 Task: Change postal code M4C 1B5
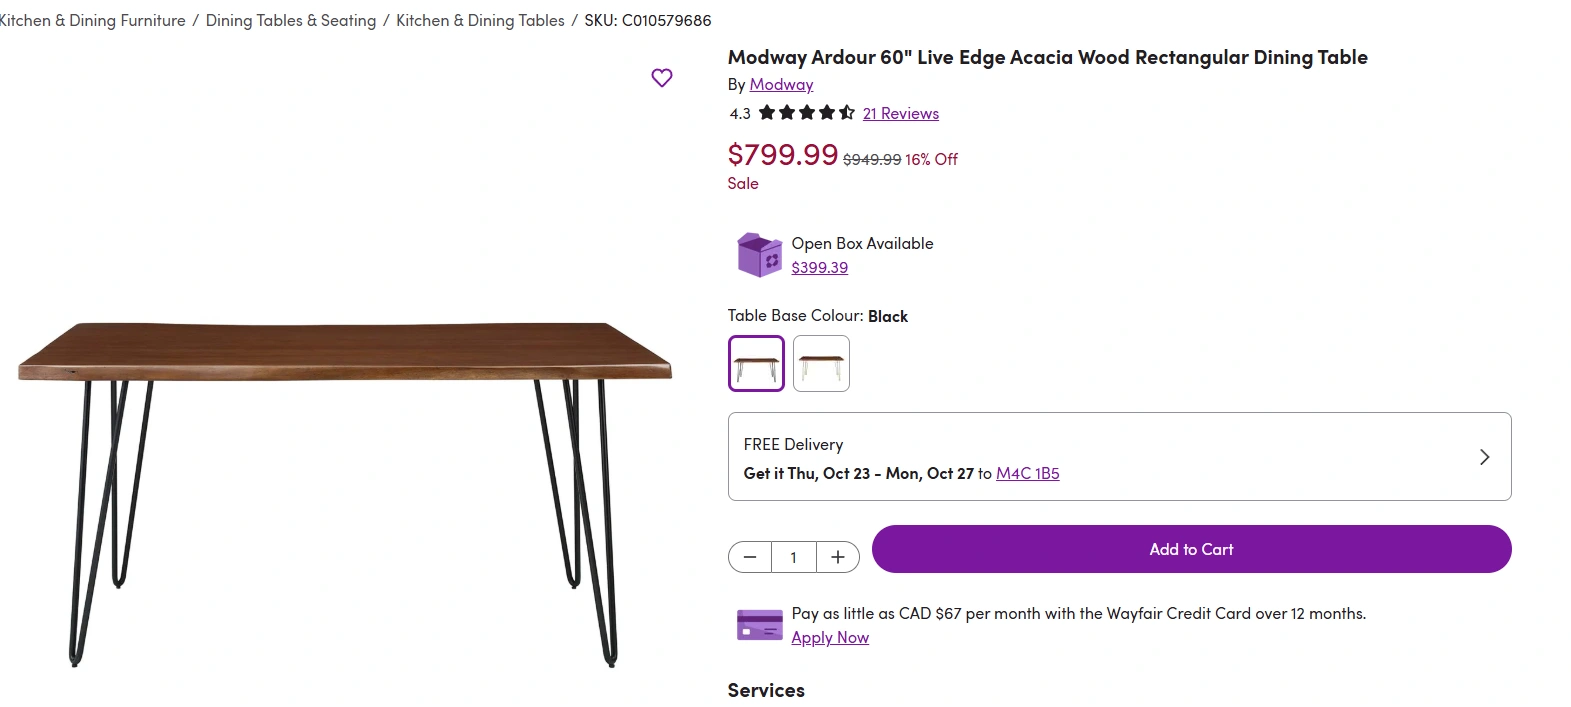coord(1027,474)
